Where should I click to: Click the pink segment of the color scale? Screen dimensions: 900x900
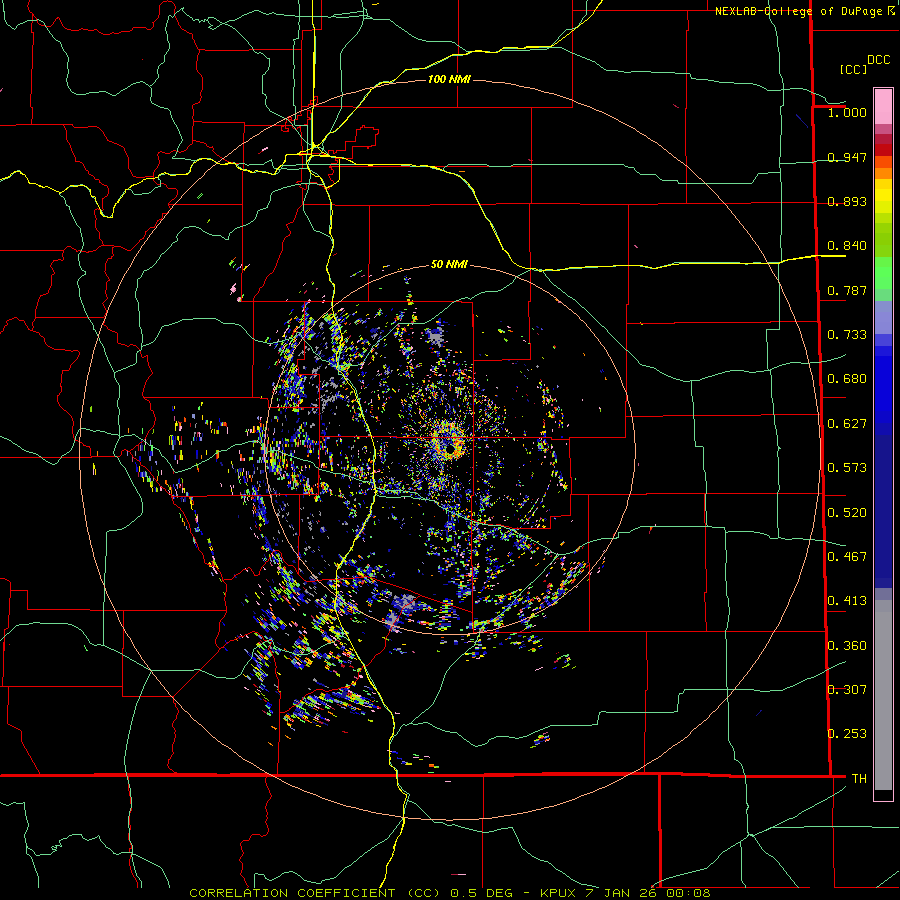[883, 106]
